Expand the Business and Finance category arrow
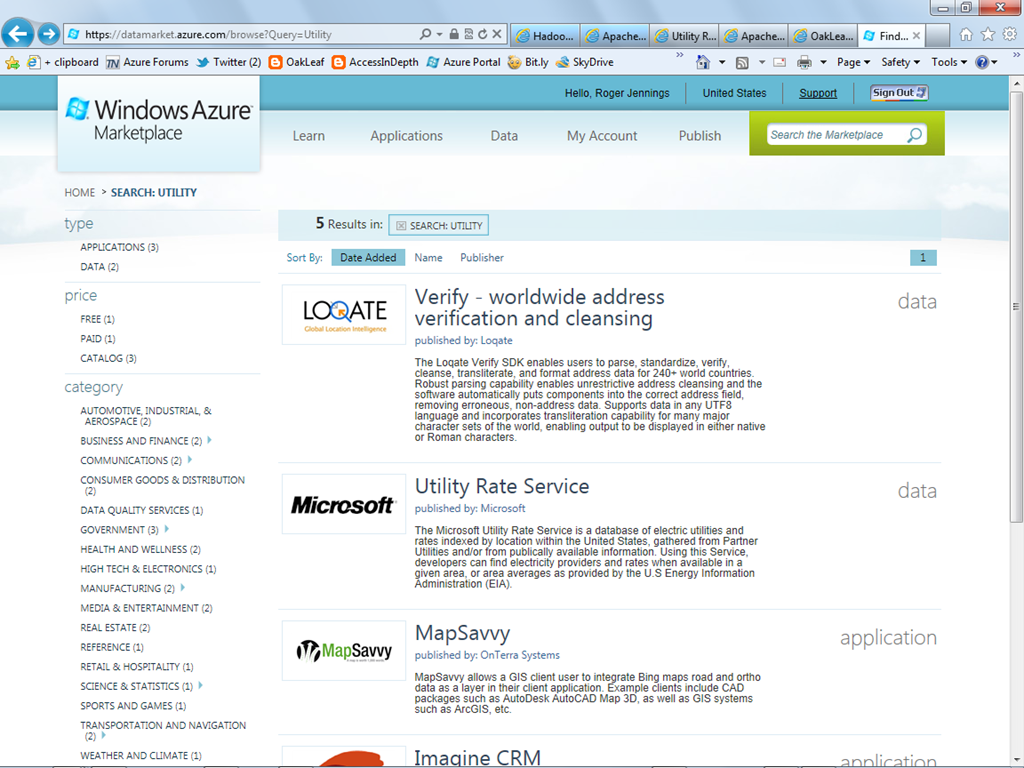The width and height of the screenshot is (1024, 768). click(210, 440)
